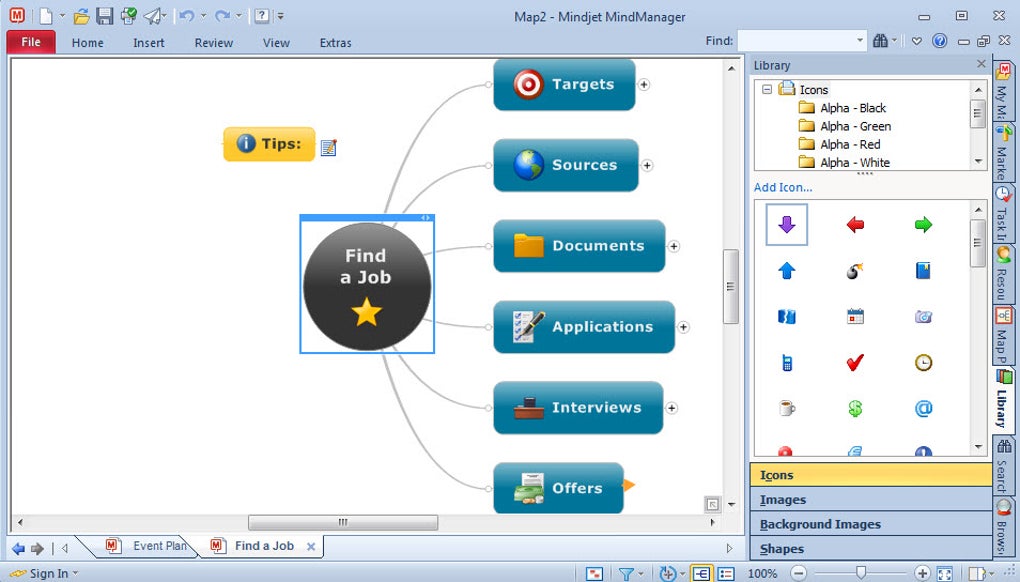
Task: Toggle the highlighted balance map button
Action: tap(701, 574)
